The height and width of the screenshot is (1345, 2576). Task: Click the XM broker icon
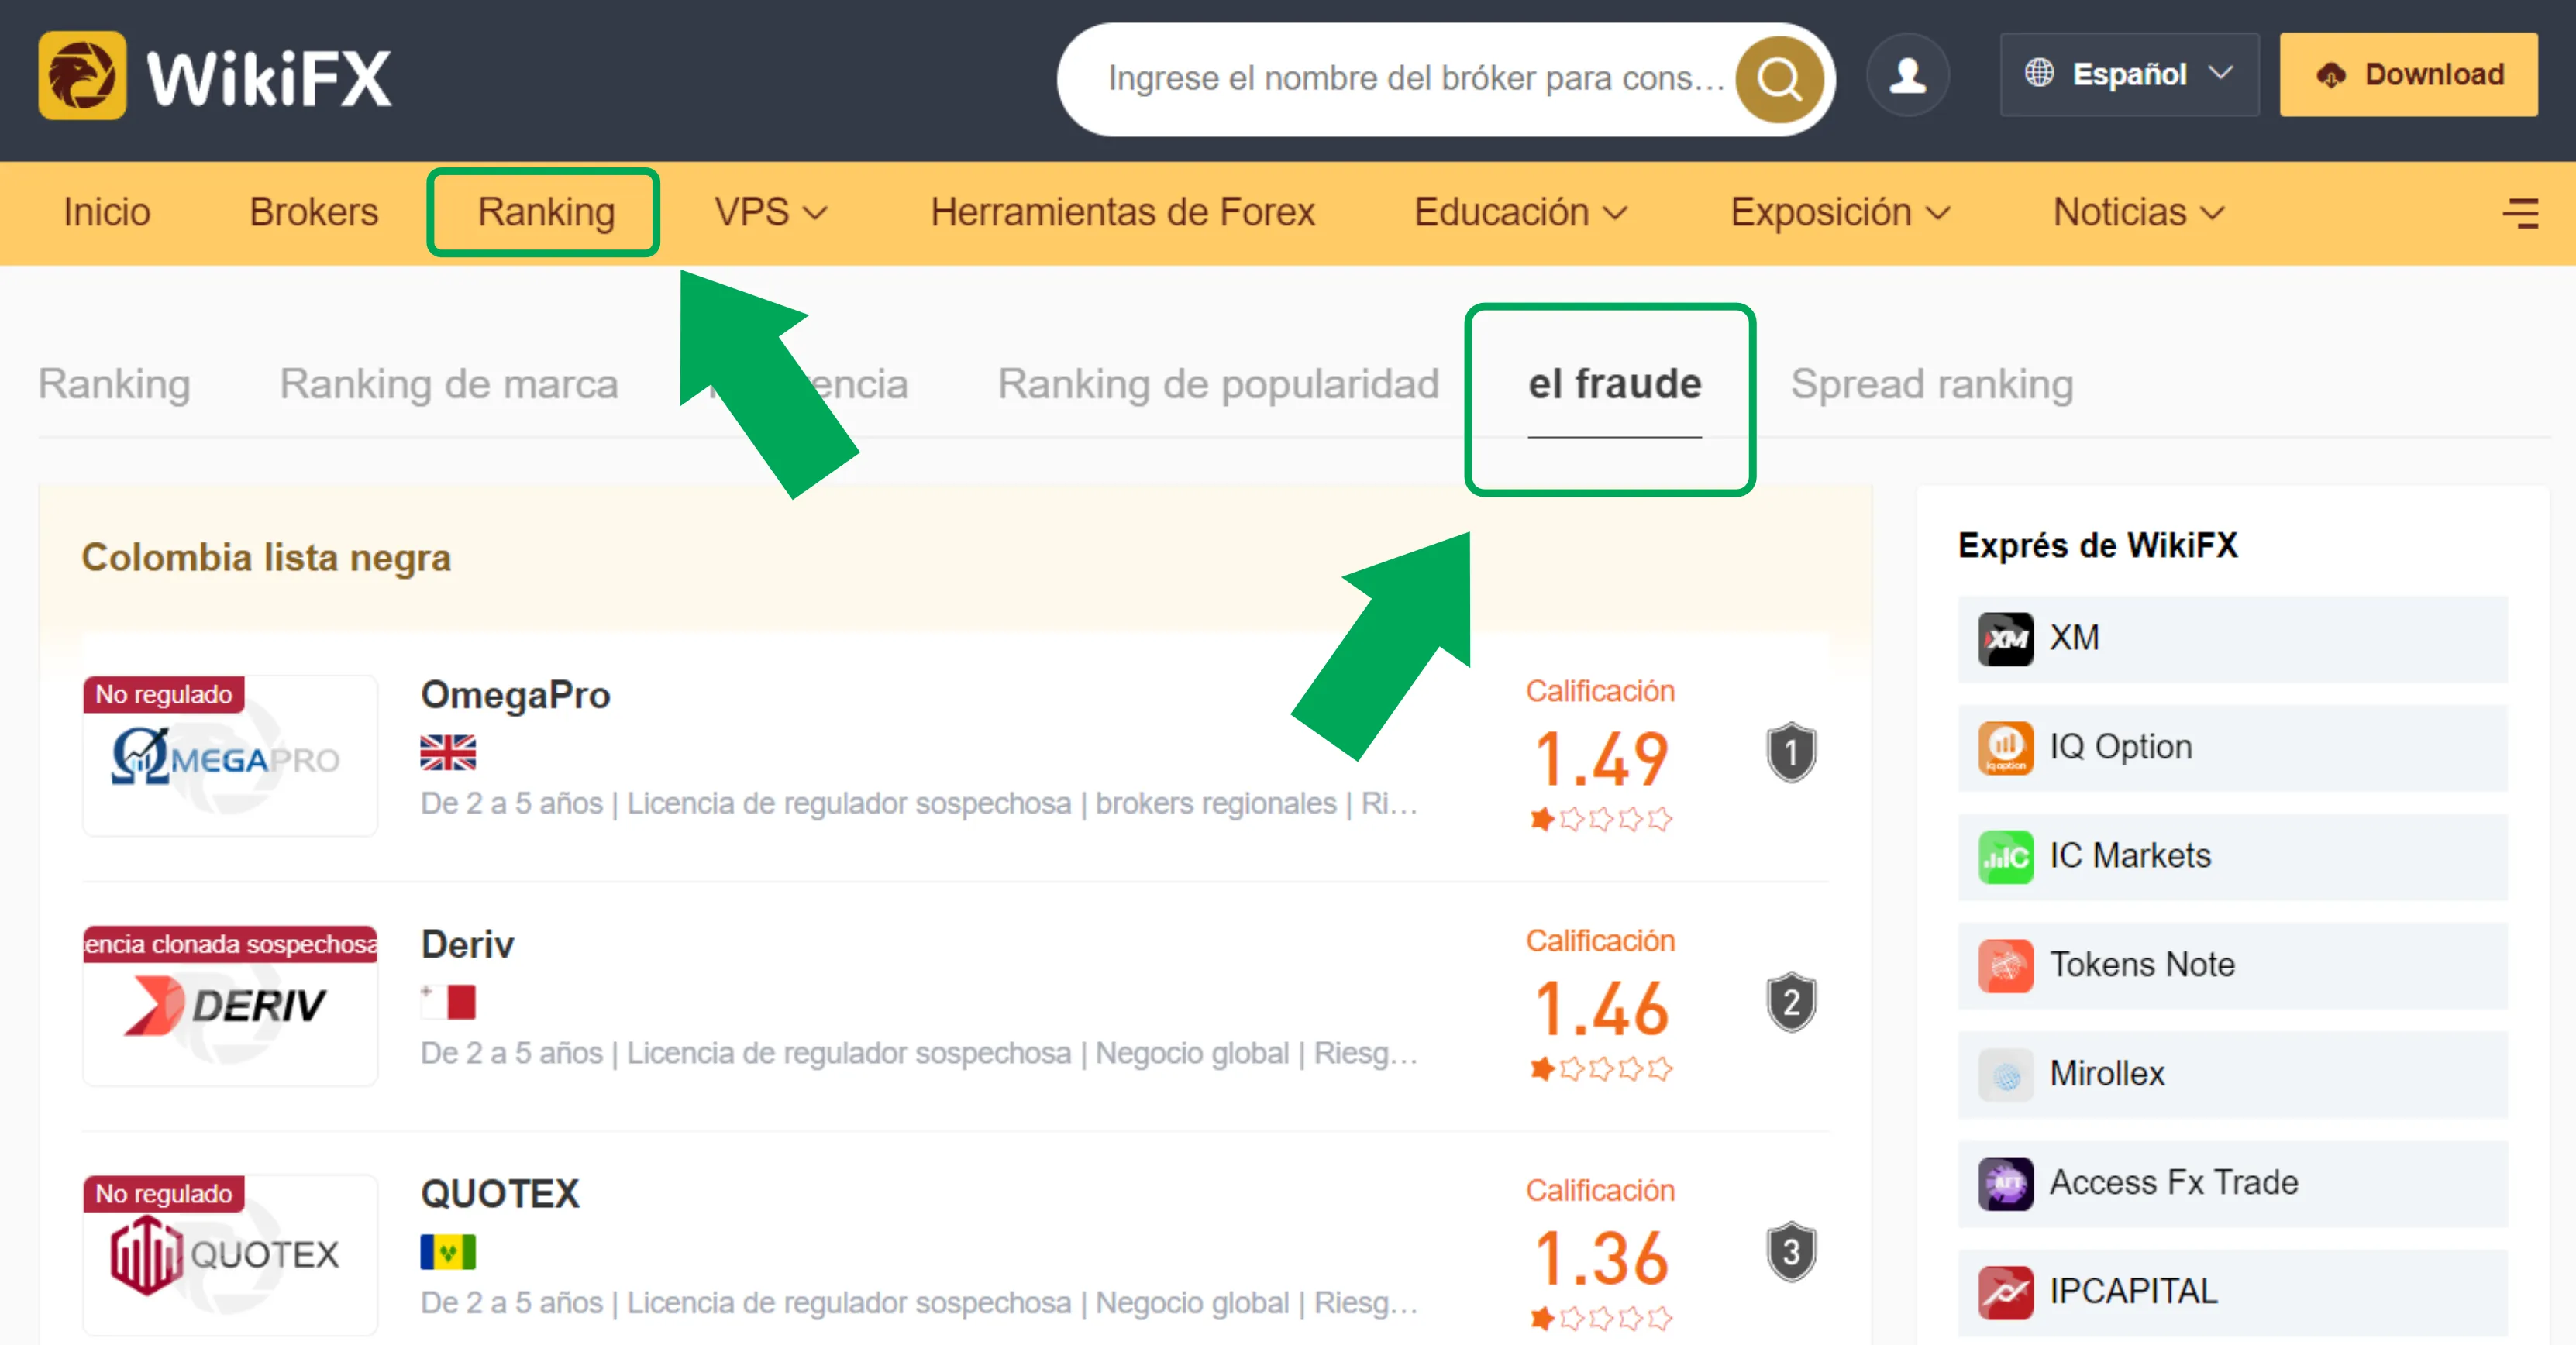click(x=2006, y=639)
